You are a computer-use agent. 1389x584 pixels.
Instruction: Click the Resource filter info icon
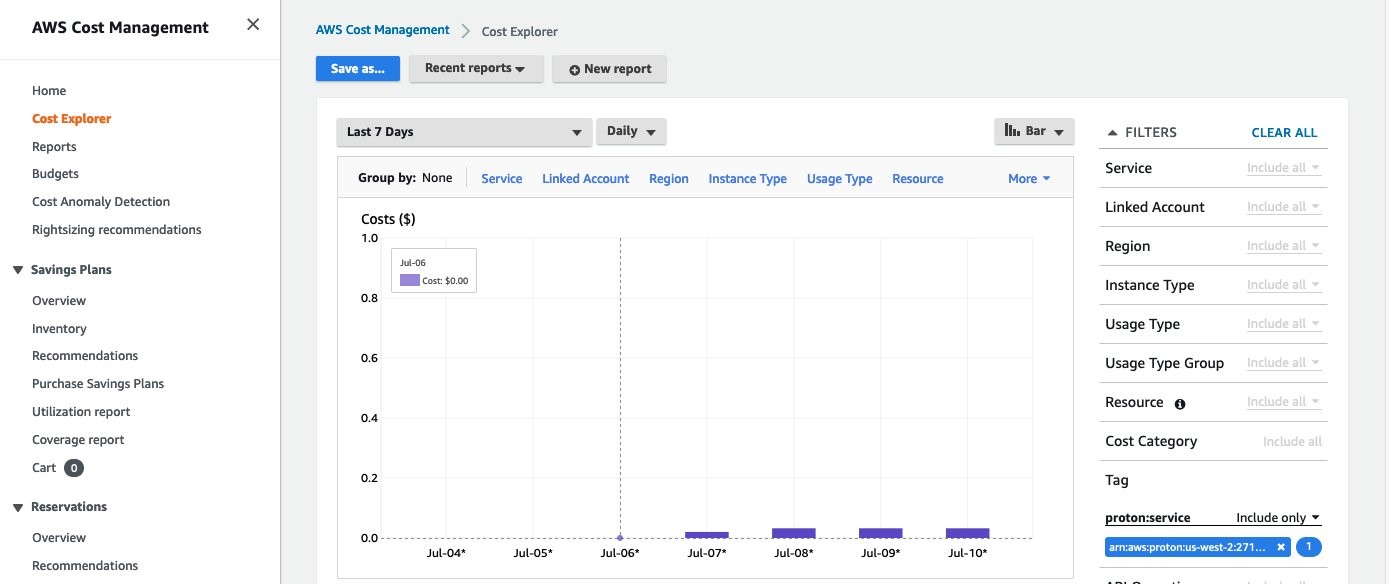point(1180,403)
